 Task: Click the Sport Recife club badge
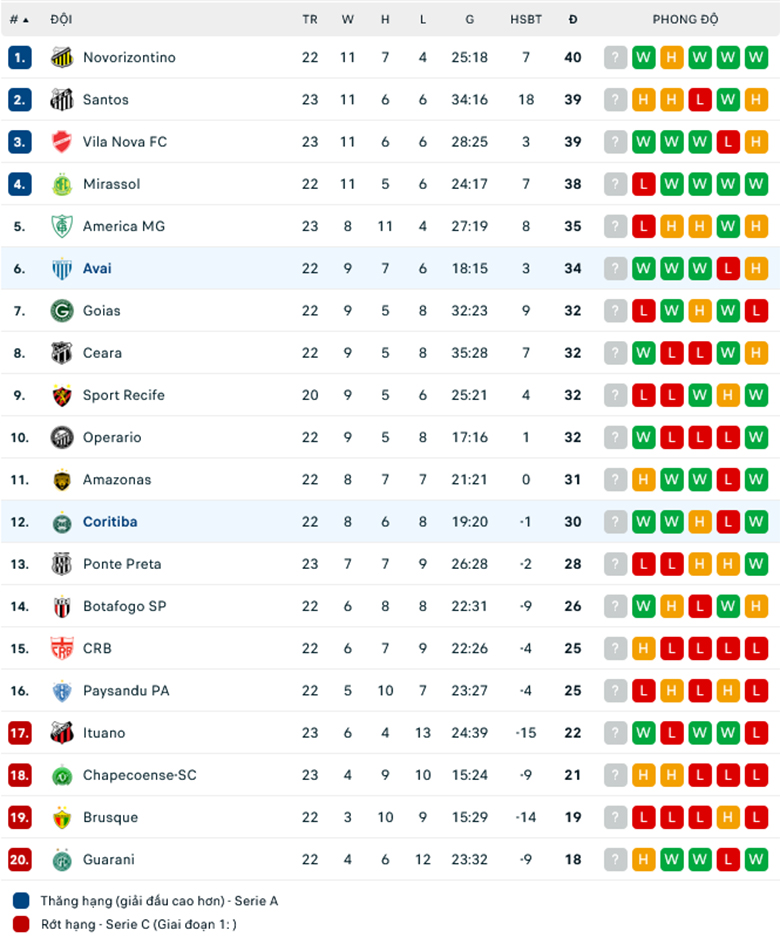pyautogui.click(x=62, y=395)
